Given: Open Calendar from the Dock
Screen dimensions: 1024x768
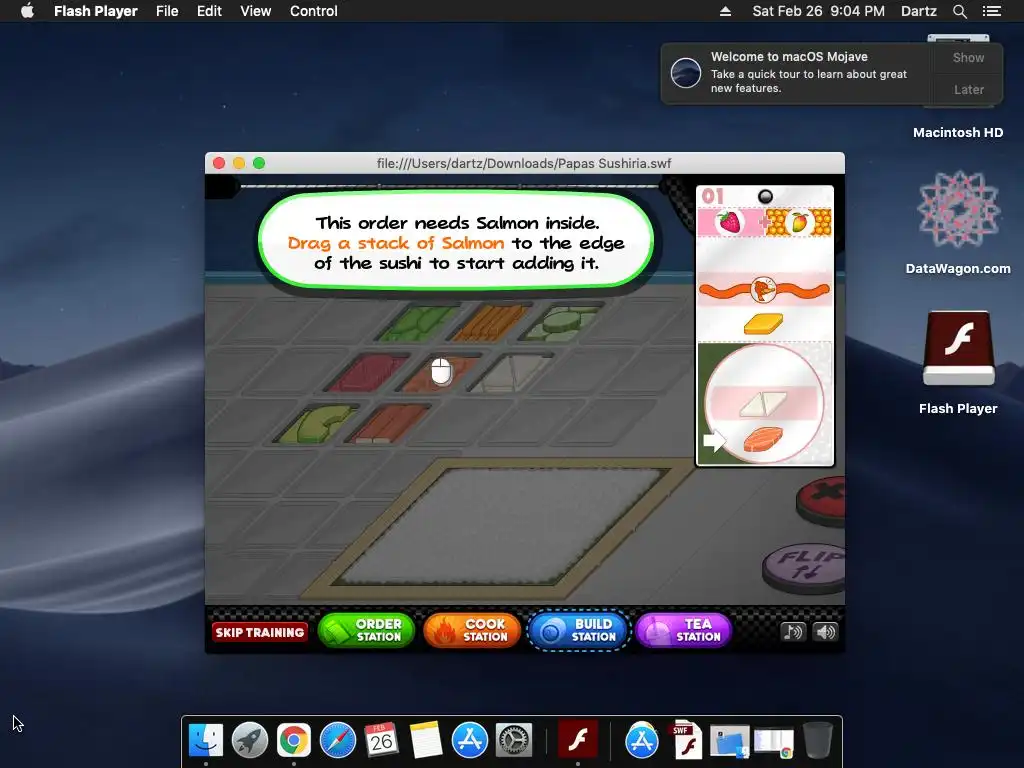Looking at the screenshot, I should 381,741.
